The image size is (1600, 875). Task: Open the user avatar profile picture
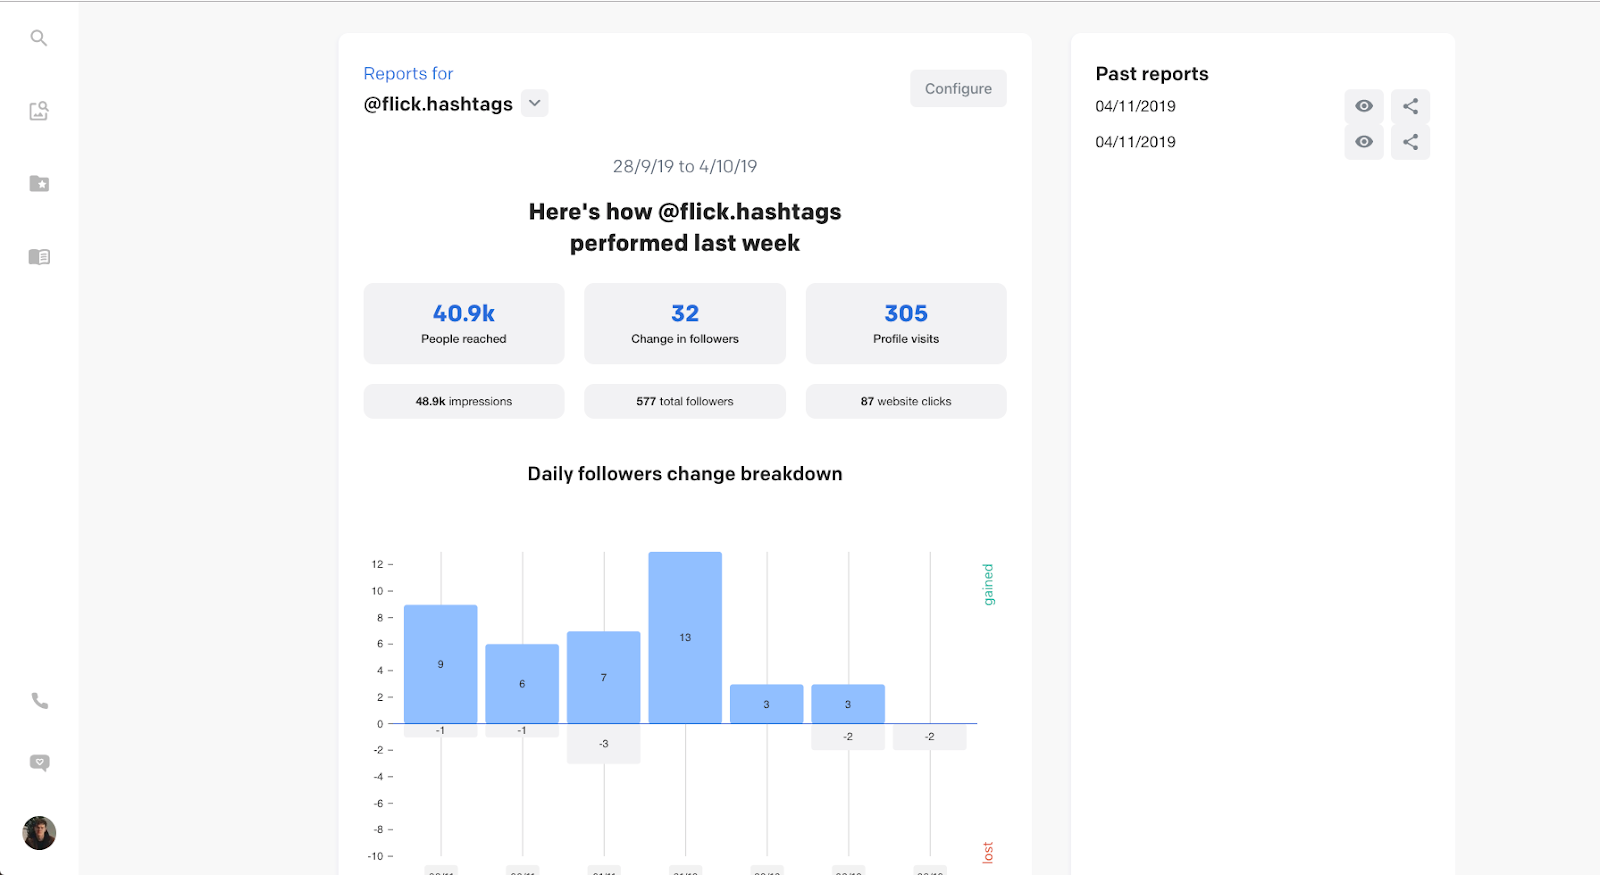[39, 833]
